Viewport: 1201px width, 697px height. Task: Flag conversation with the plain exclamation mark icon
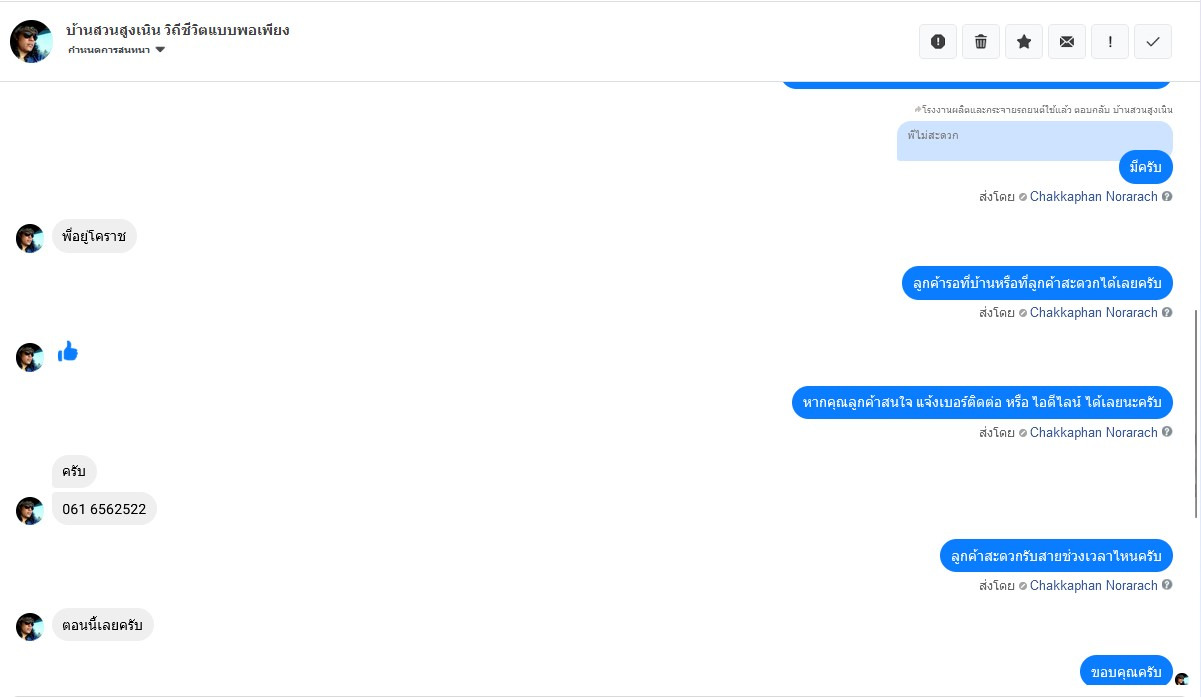tap(1110, 41)
